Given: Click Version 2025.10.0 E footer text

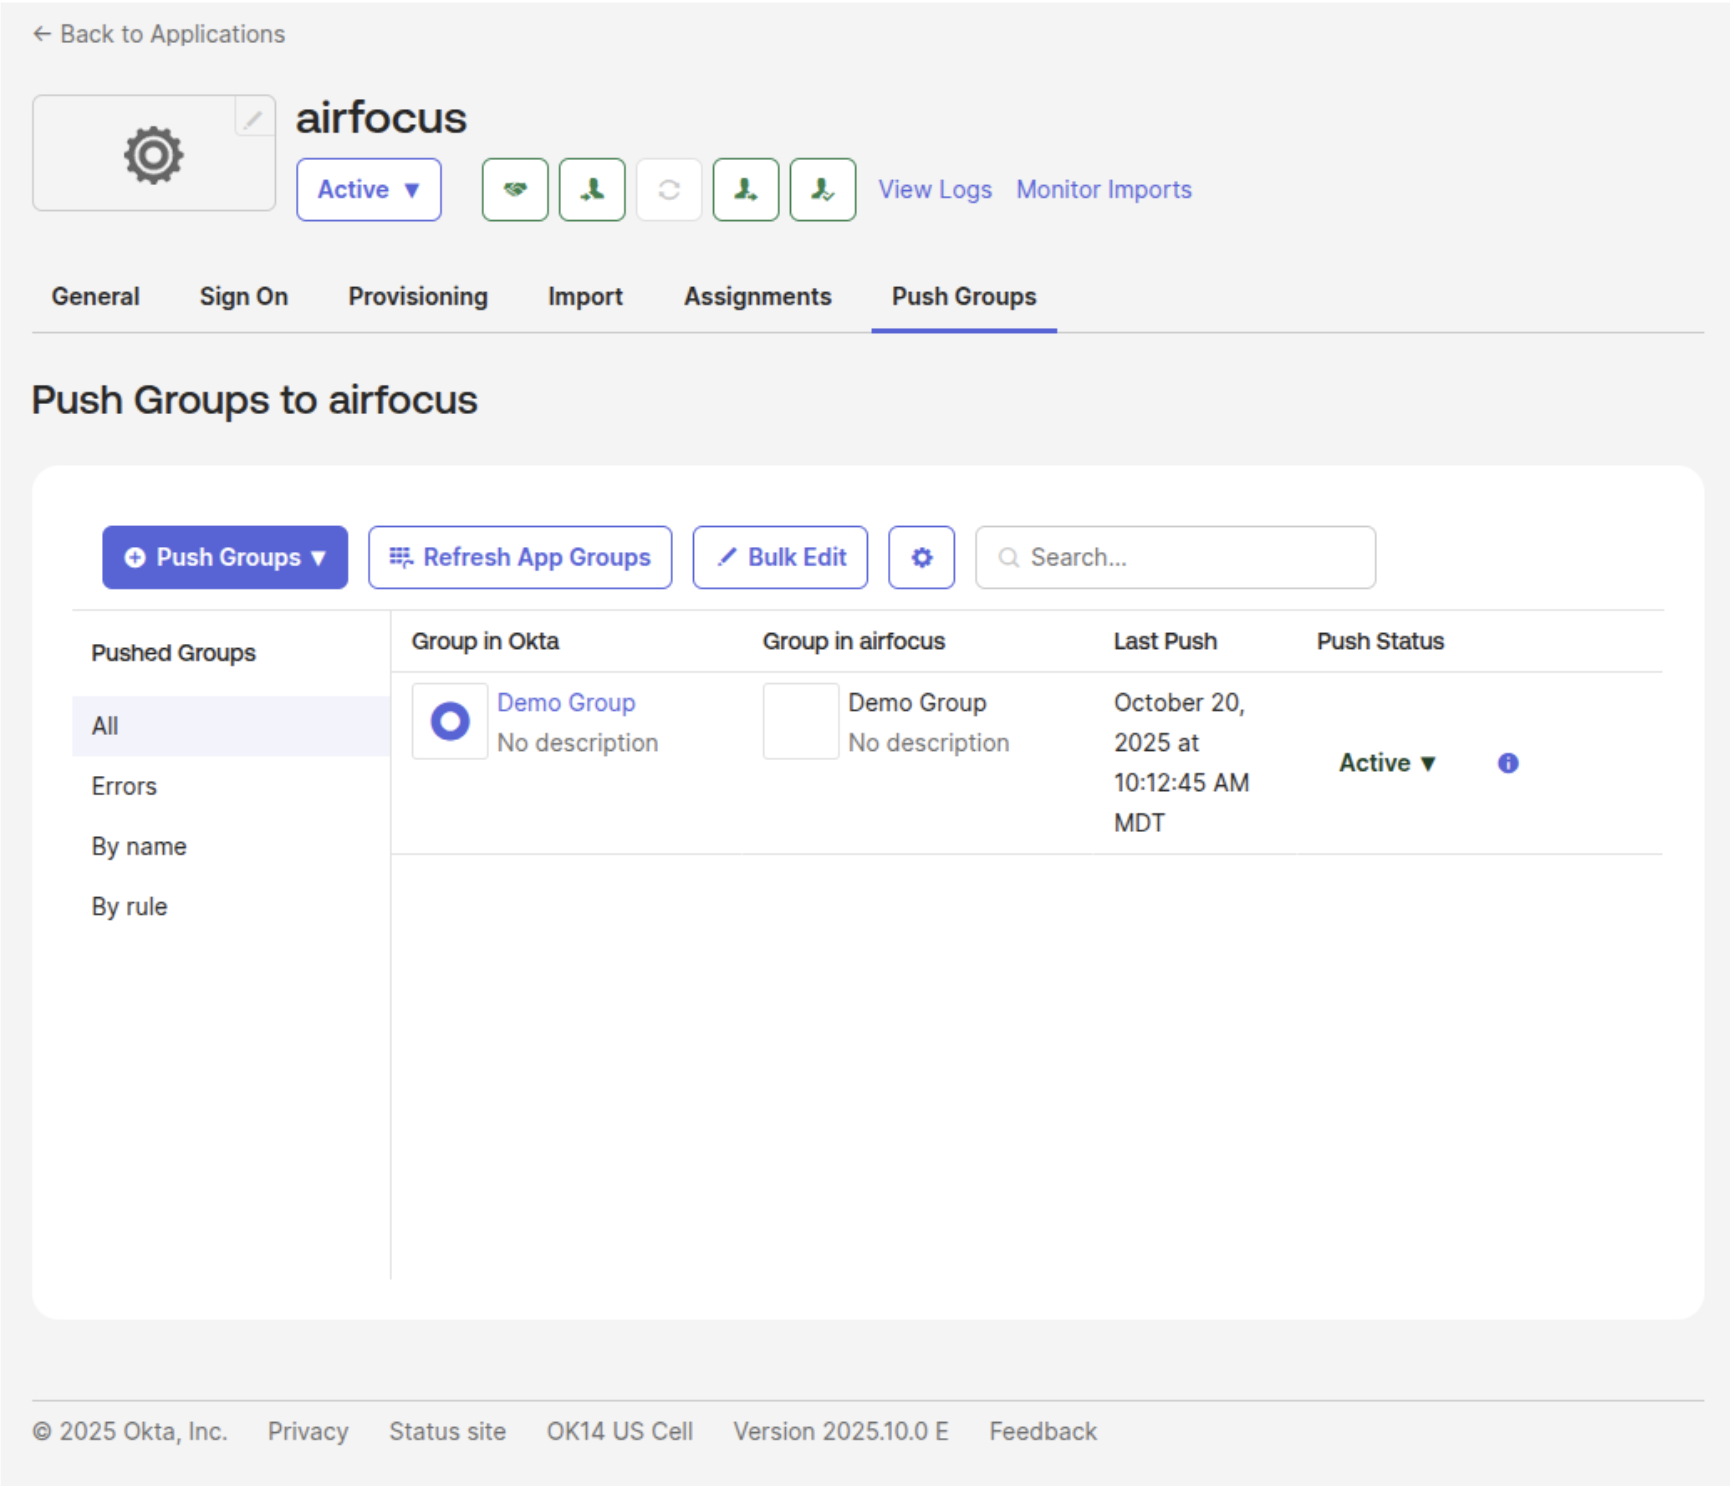Looking at the screenshot, I should coord(841,1431).
